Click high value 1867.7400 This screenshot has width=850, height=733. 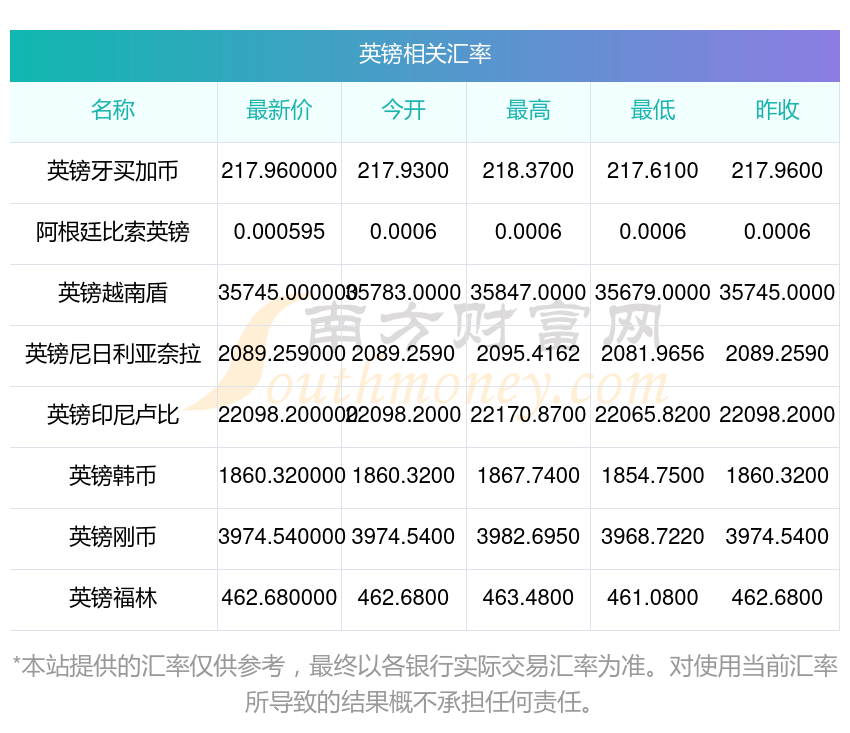[x=528, y=476]
